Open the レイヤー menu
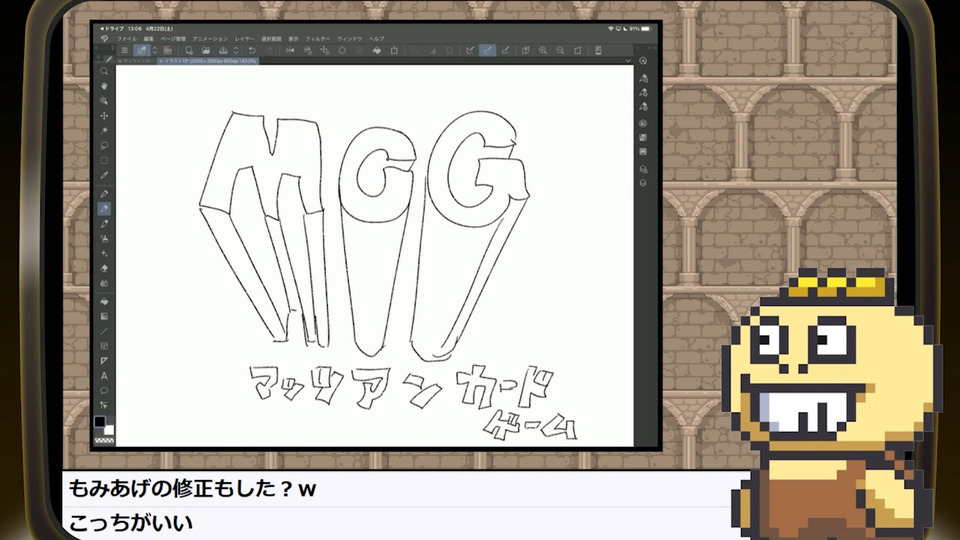The height and width of the screenshot is (540, 960). click(x=245, y=39)
